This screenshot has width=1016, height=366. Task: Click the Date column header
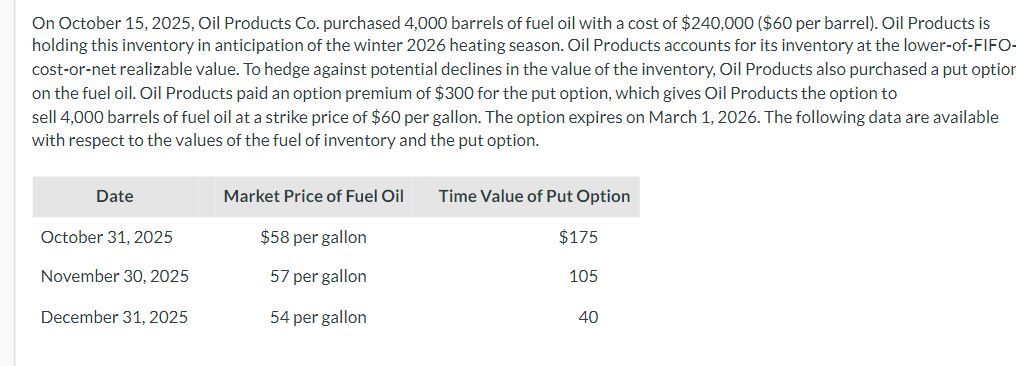pos(115,196)
